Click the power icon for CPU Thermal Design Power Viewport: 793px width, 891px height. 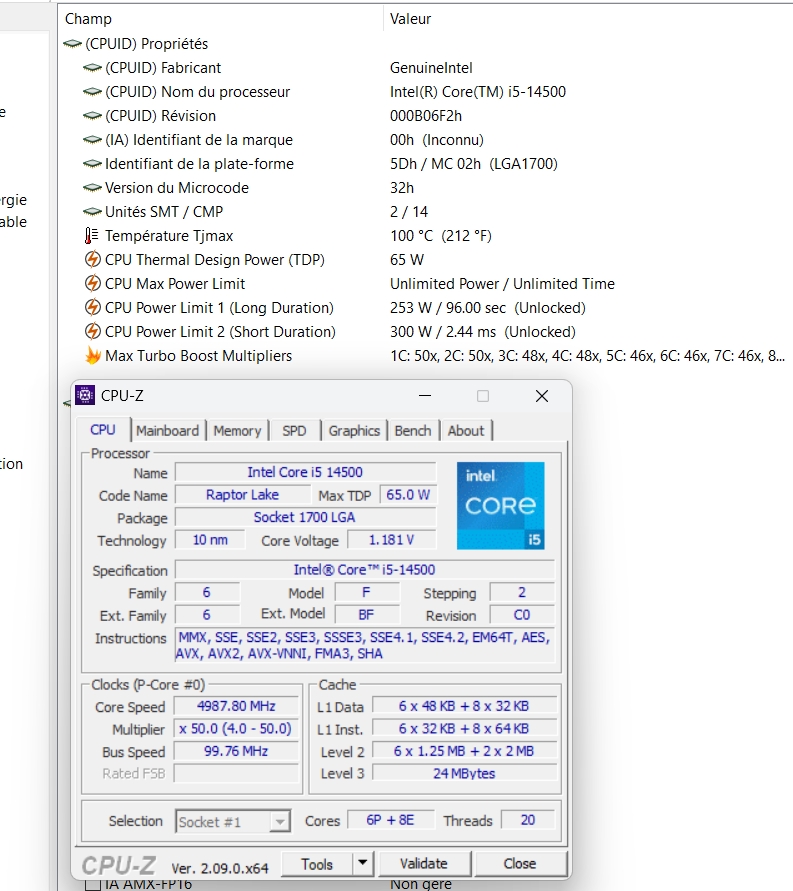click(92, 259)
